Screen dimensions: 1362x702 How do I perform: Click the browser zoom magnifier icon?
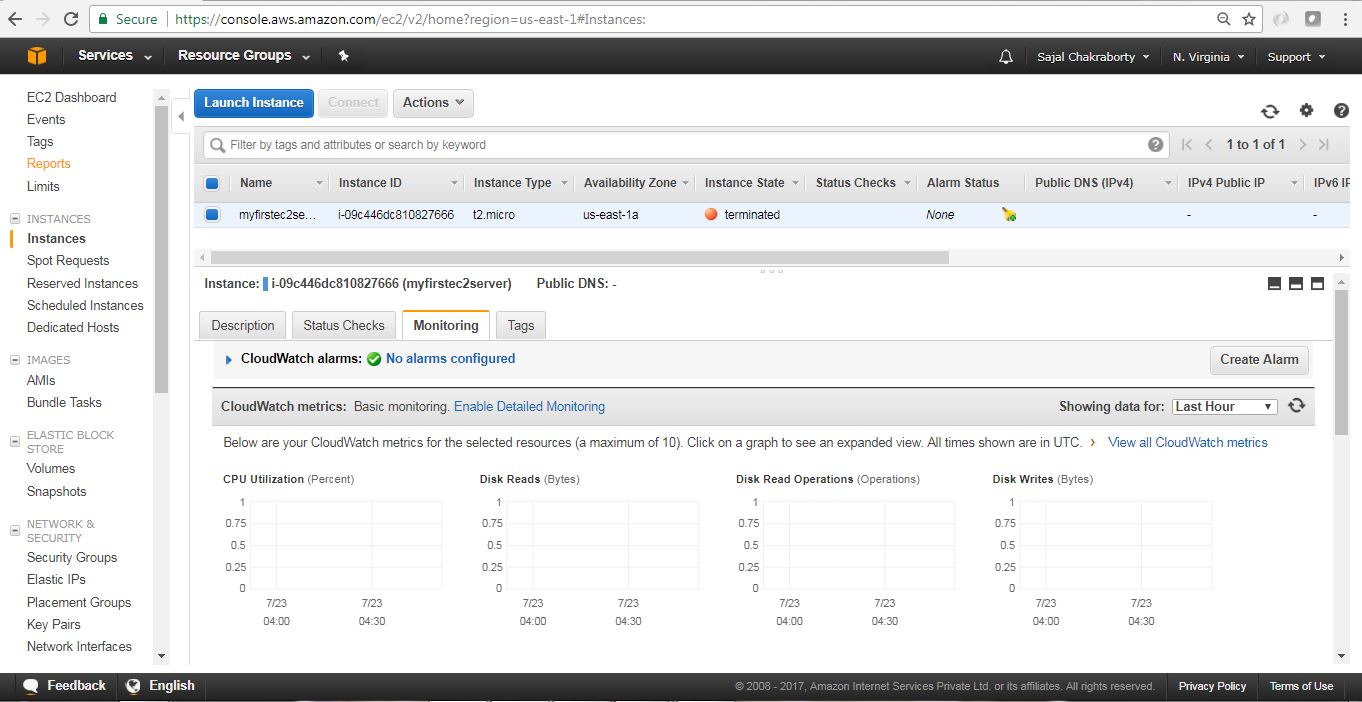click(x=1223, y=19)
